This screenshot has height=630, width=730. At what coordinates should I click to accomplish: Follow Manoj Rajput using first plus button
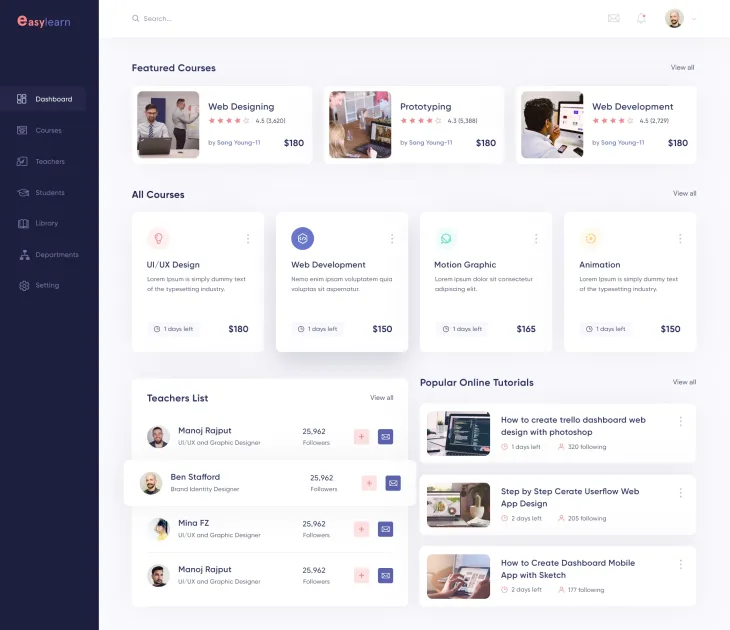pyautogui.click(x=361, y=437)
